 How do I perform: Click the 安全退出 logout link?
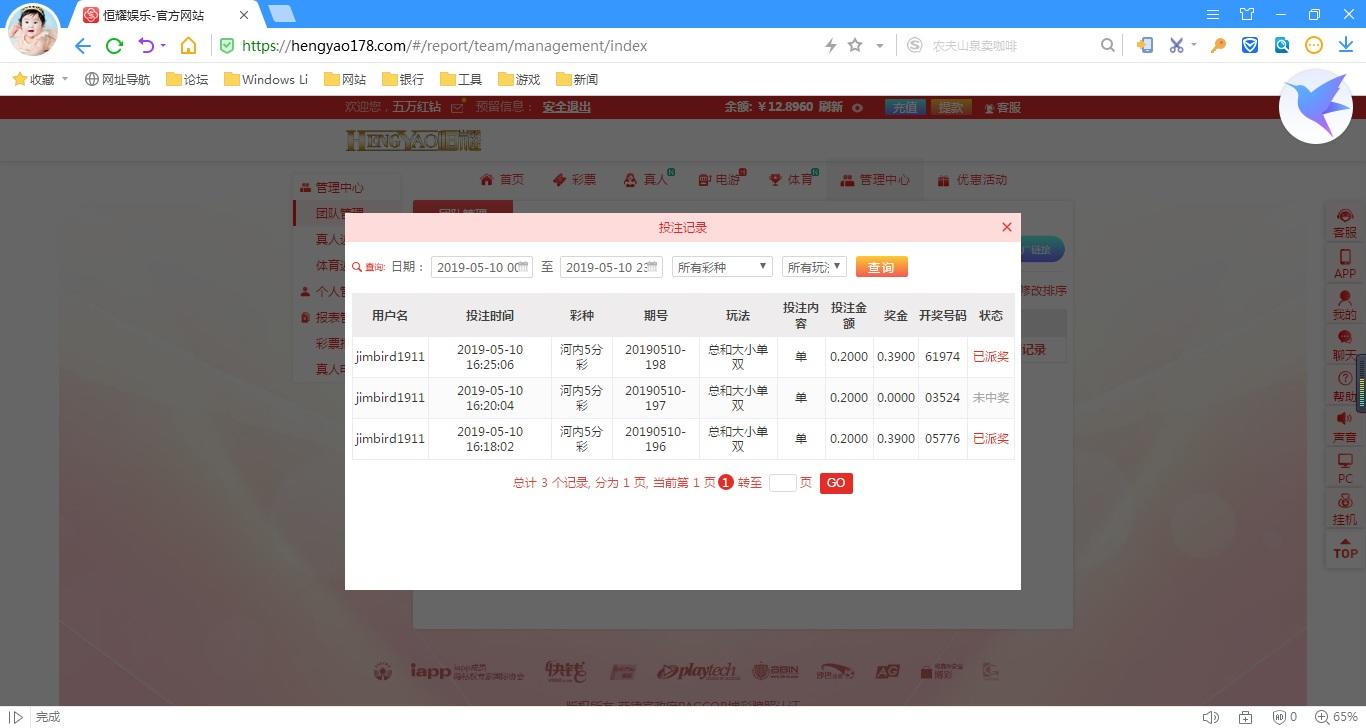point(566,107)
